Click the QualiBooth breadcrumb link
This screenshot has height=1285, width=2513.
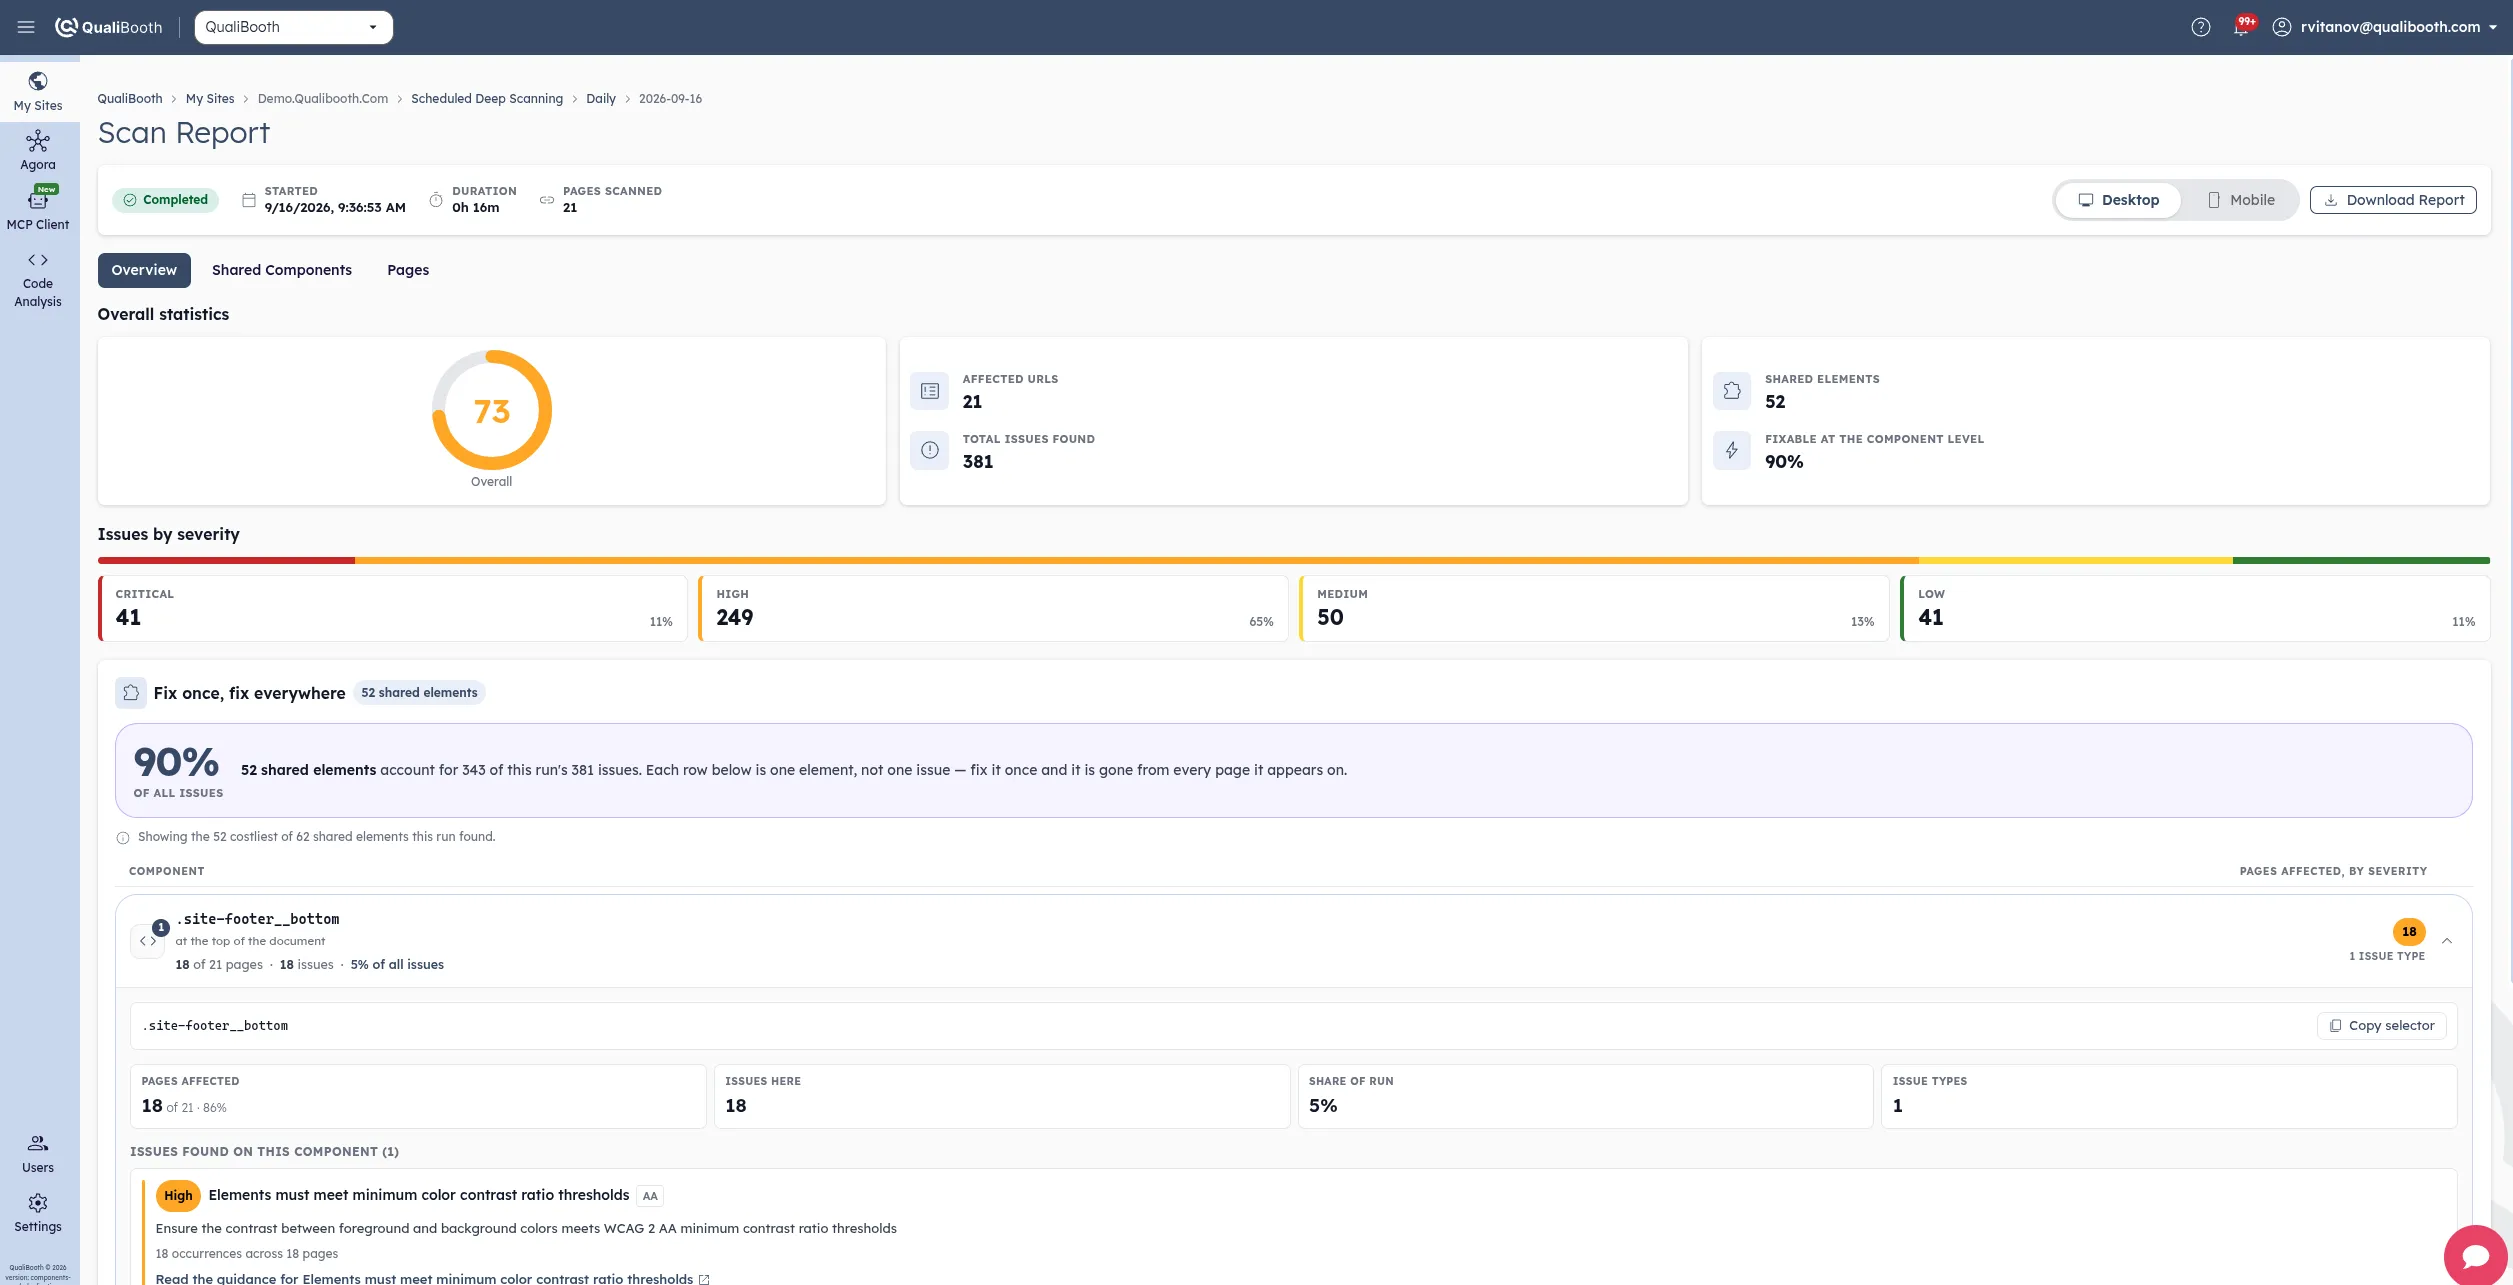pyautogui.click(x=130, y=99)
